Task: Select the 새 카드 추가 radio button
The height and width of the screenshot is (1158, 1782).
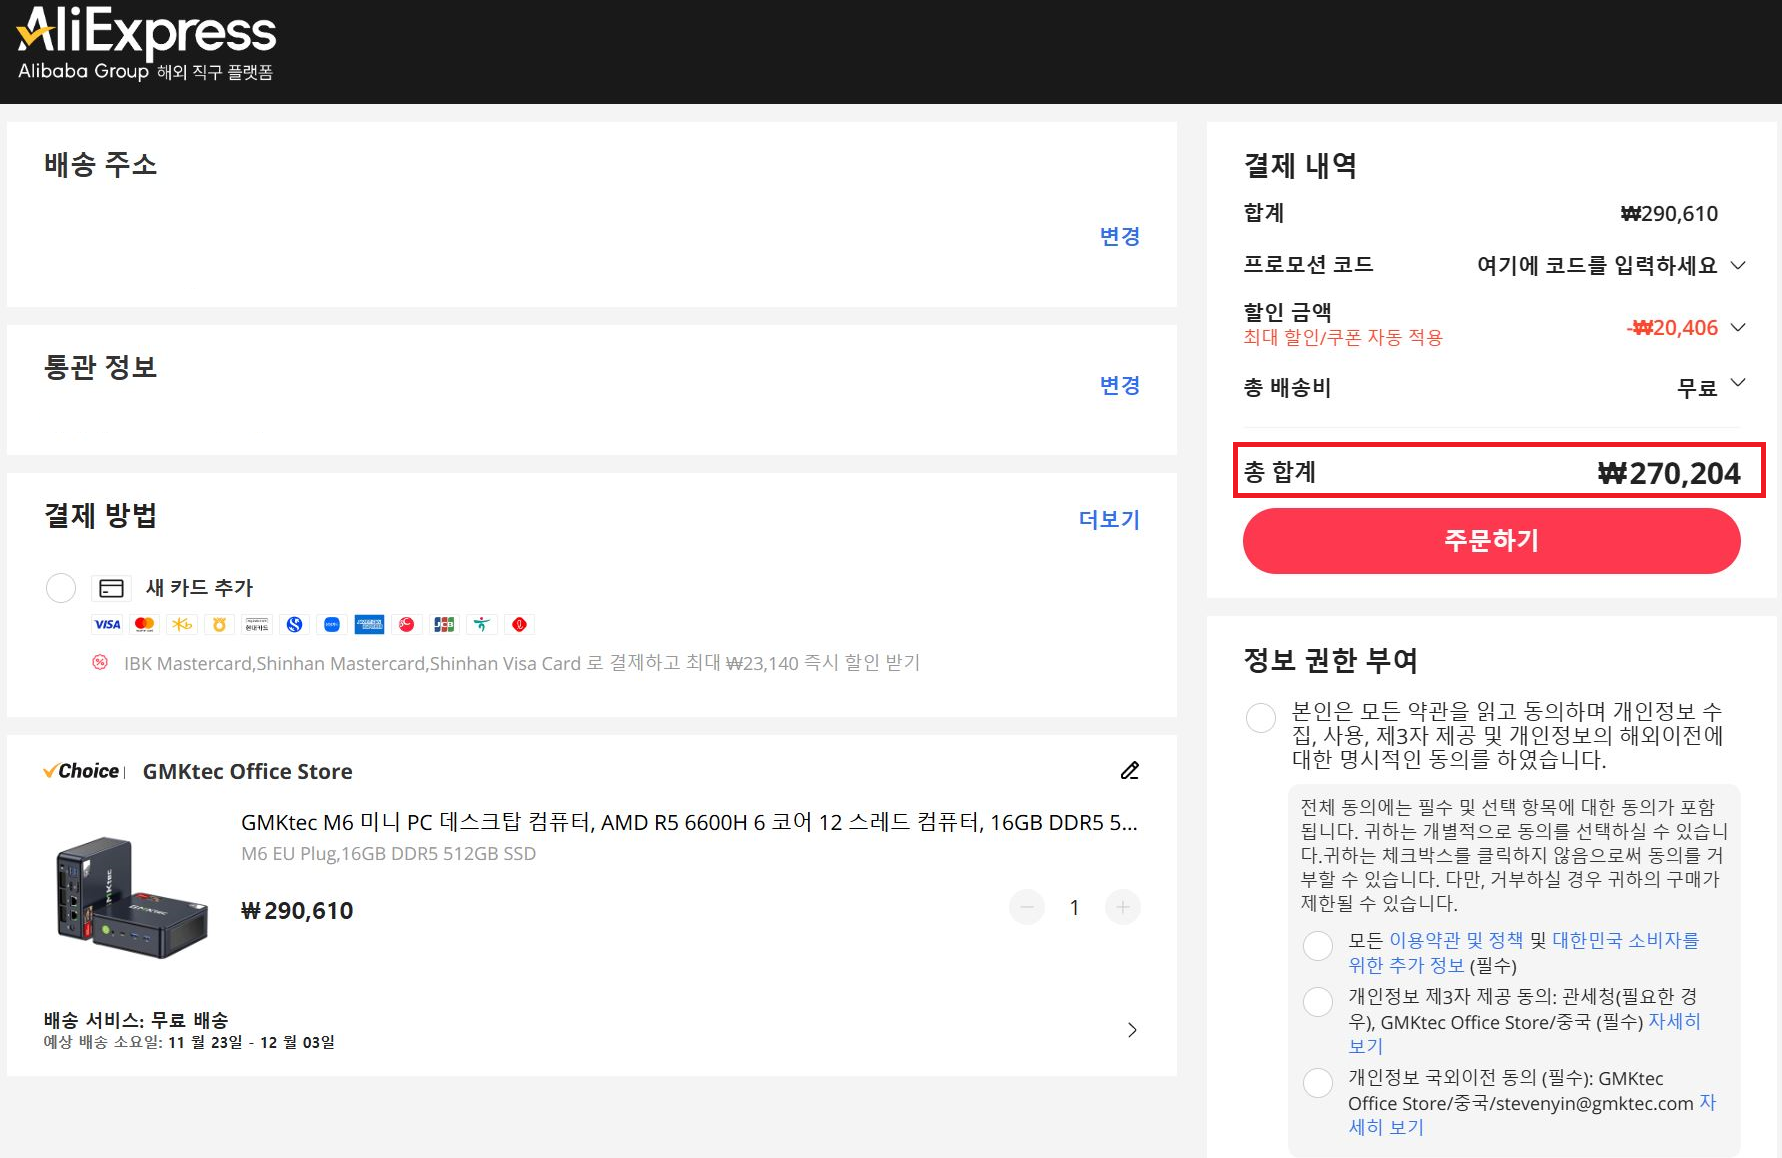Action: (x=61, y=588)
